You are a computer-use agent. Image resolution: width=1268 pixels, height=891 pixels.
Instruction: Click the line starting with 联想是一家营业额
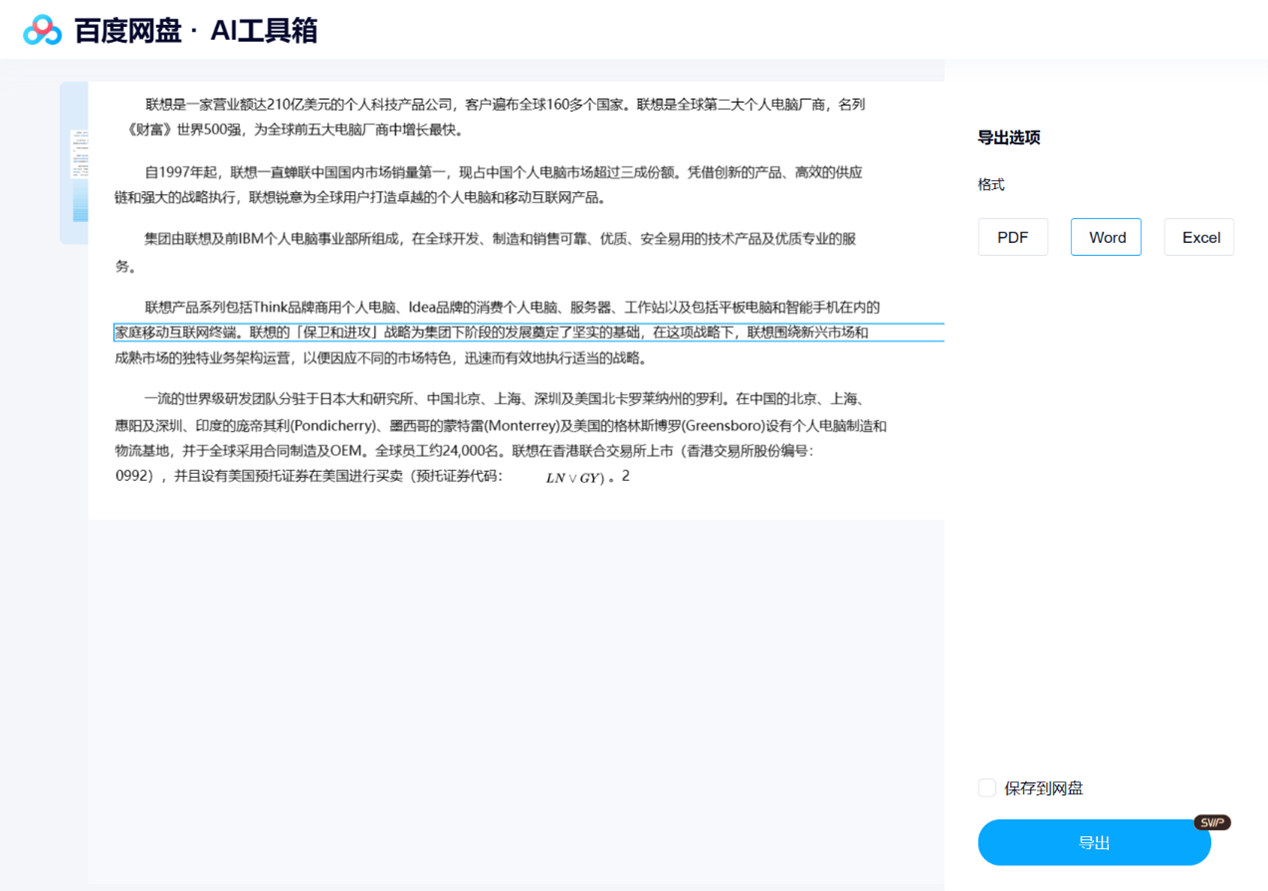tap(504, 104)
